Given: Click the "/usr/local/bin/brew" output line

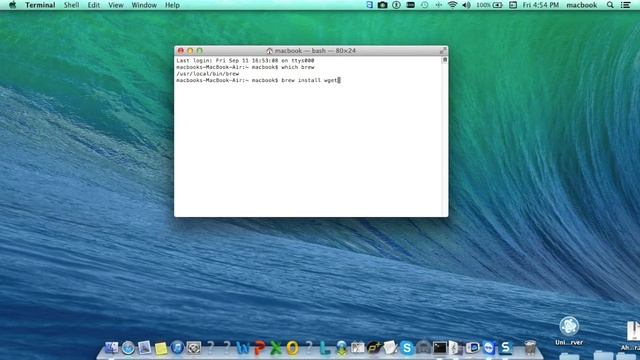Looking at the screenshot, I should click(x=208, y=74).
